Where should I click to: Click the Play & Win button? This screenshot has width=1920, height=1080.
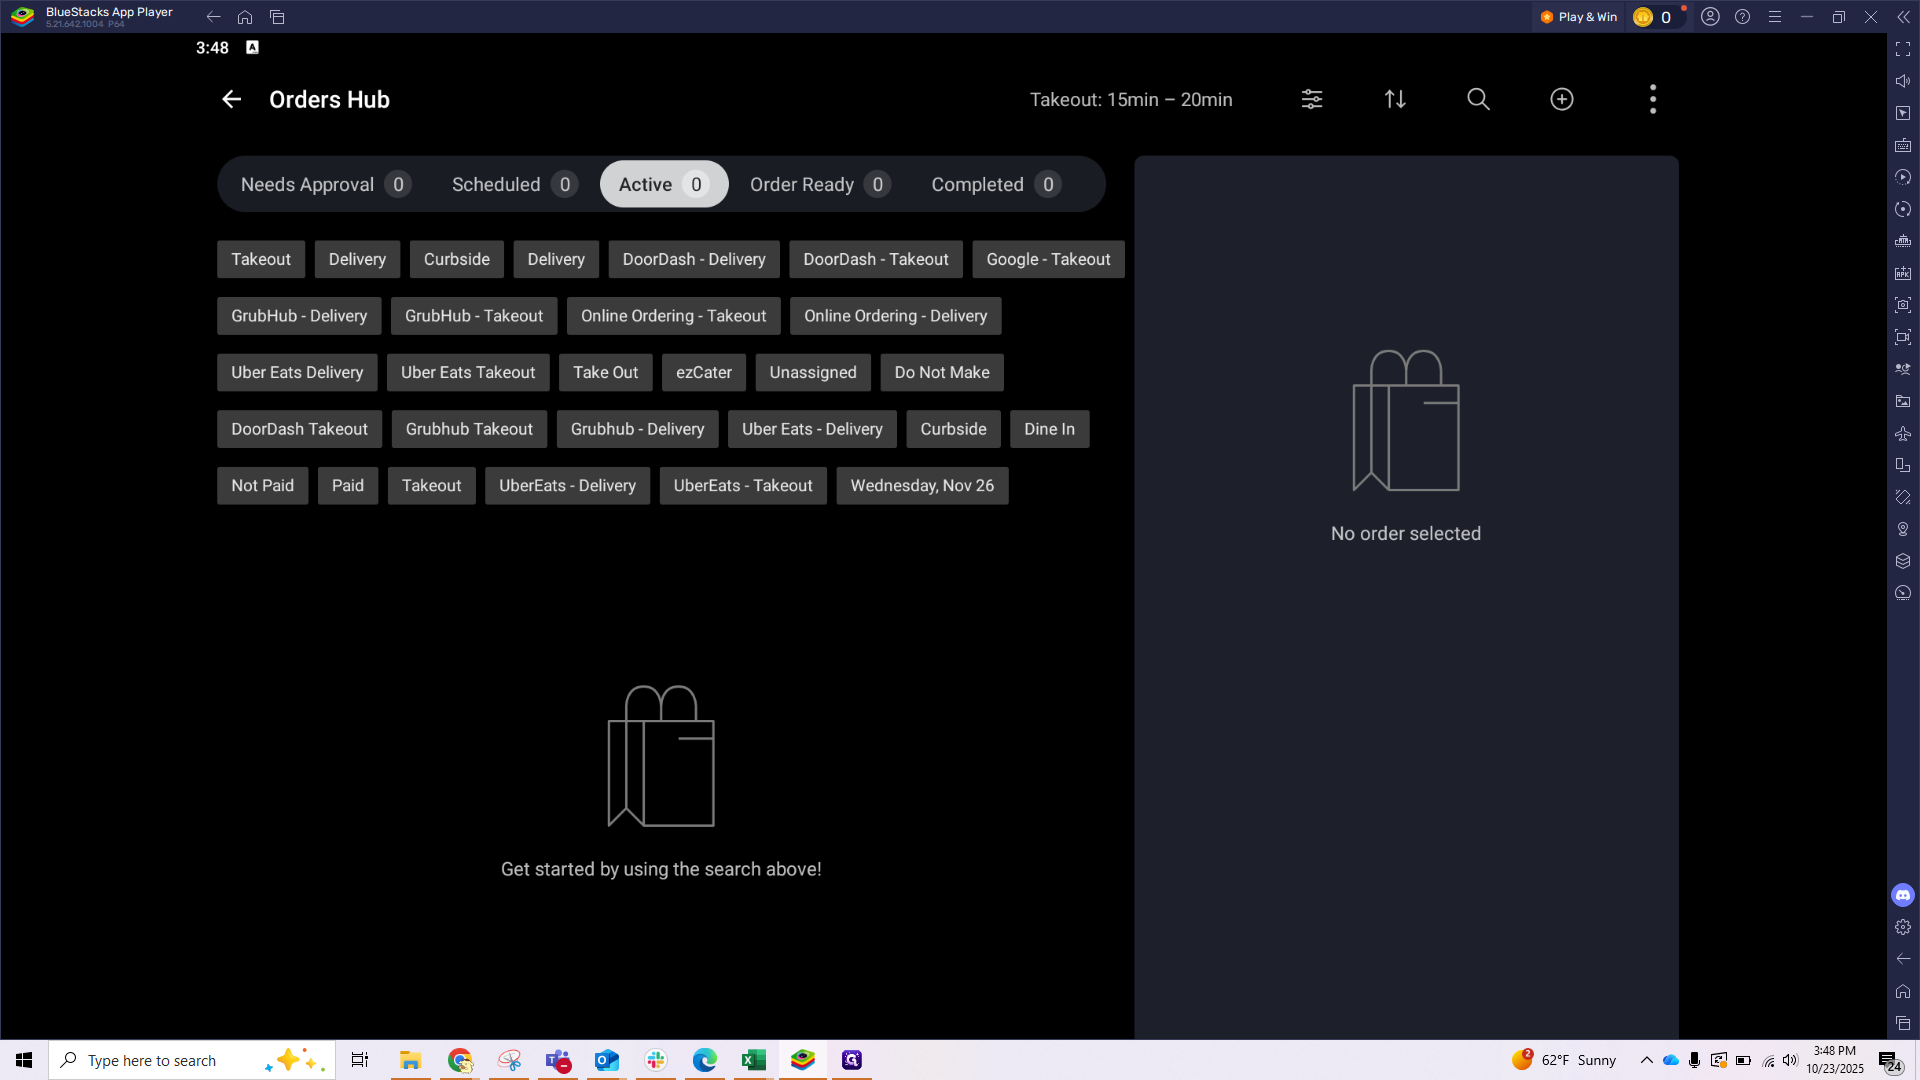point(1578,17)
